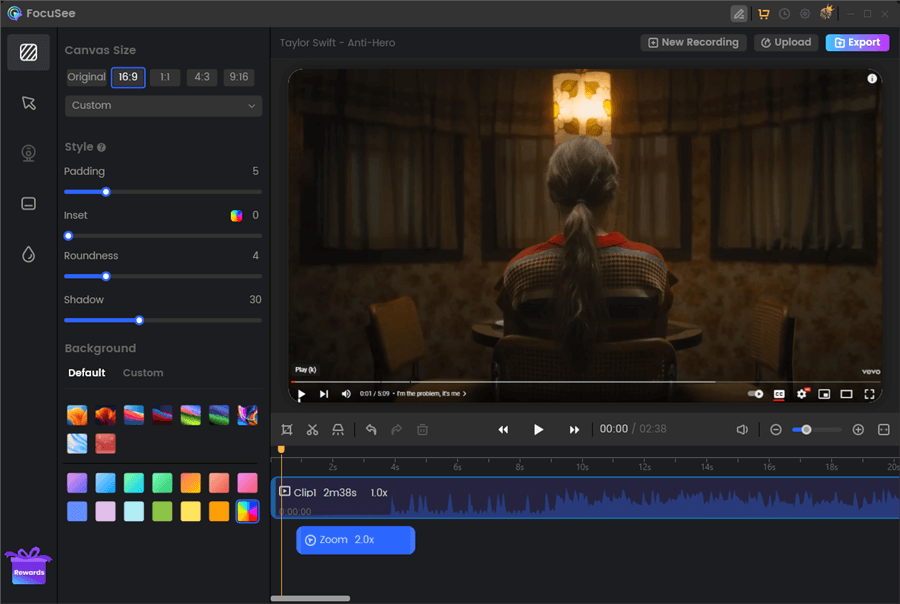This screenshot has height=604, width=900.
Task: Select the 9:16 canvas ratio
Action: pos(239,77)
